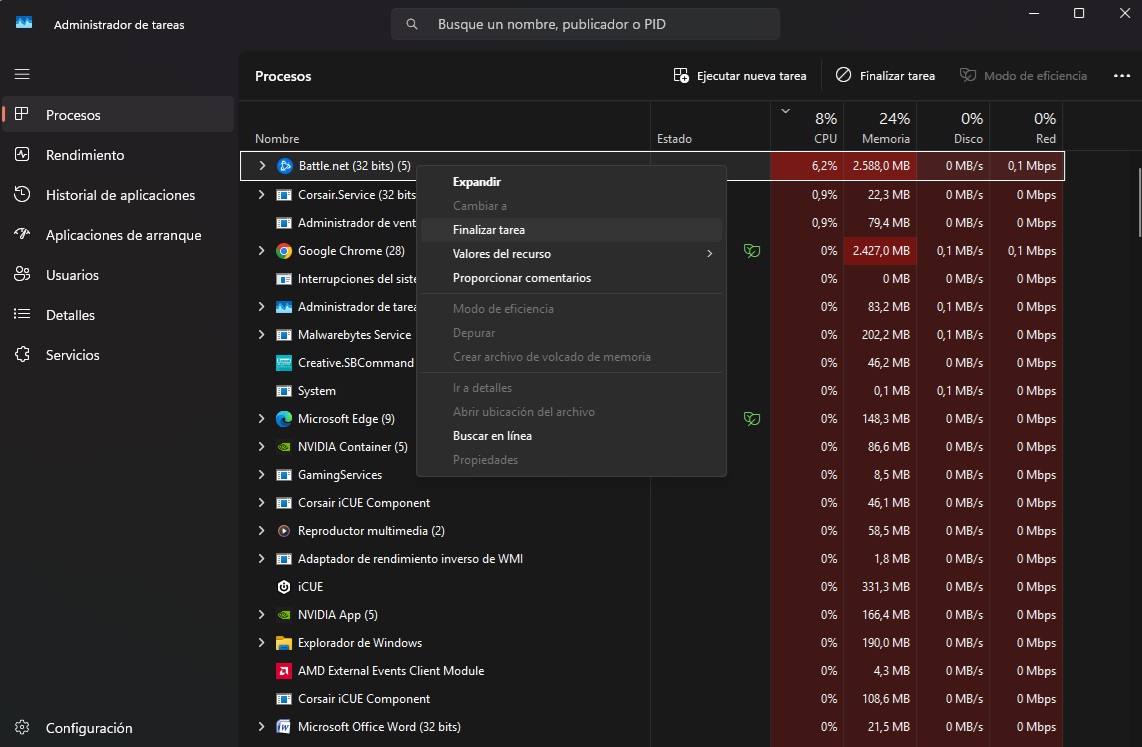This screenshot has width=1142, height=747.
Task: Click the Servicios puzzle icon
Action: tap(23, 355)
